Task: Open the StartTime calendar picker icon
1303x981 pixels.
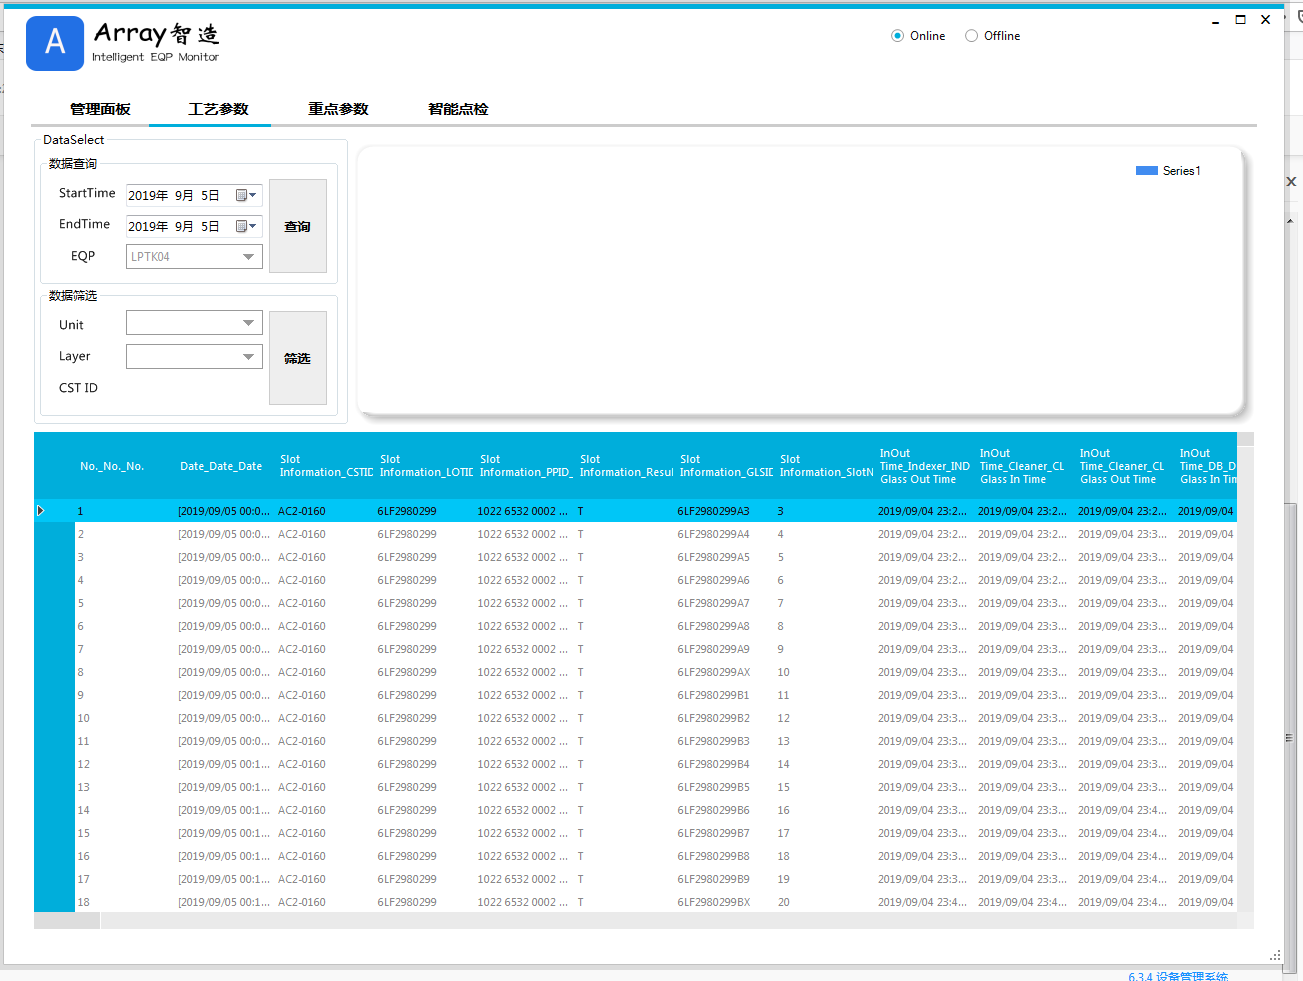Action: coord(245,196)
